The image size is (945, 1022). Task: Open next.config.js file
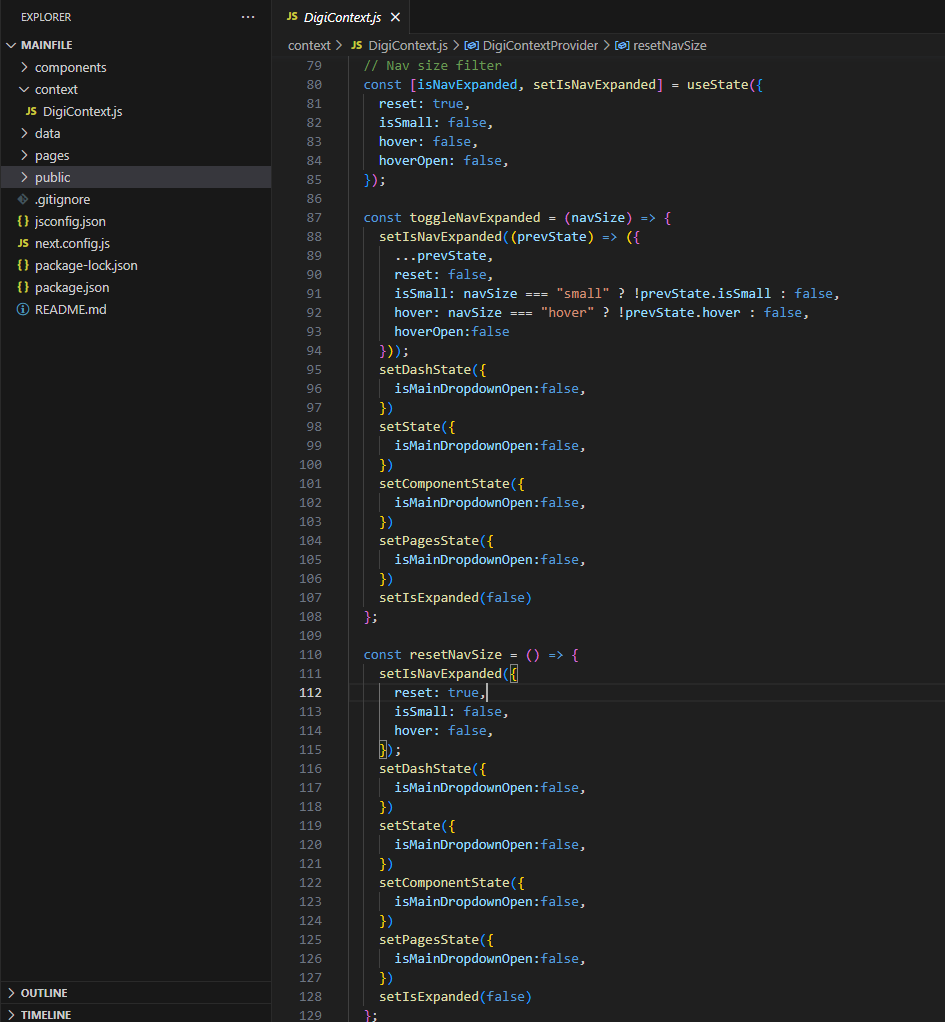(72, 244)
